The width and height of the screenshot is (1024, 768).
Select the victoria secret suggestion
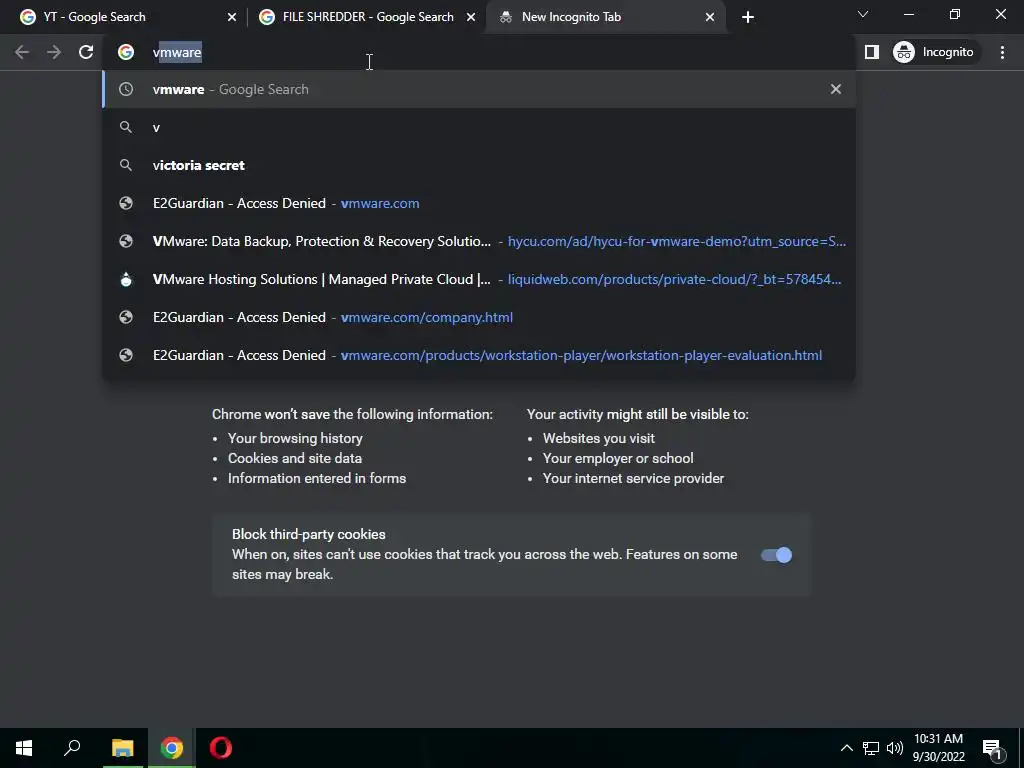coord(479,165)
